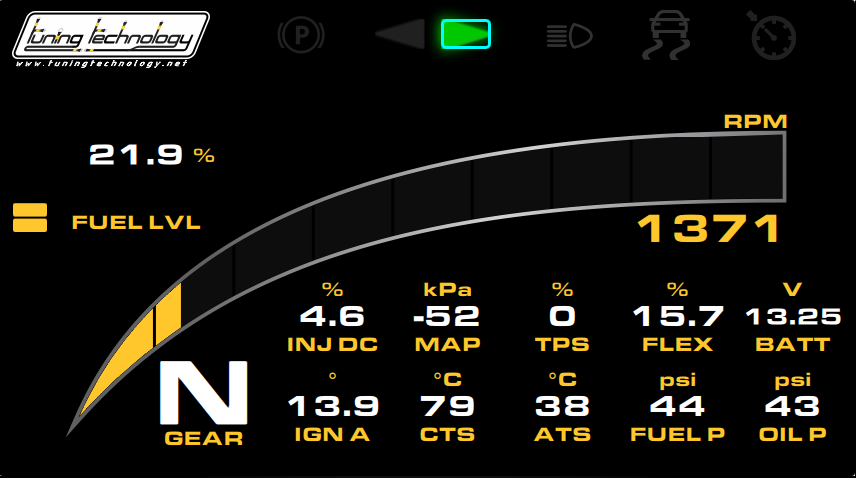Click the V unit above battery value
The height and width of the screenshot is (478, 856).
pos(793,289)
